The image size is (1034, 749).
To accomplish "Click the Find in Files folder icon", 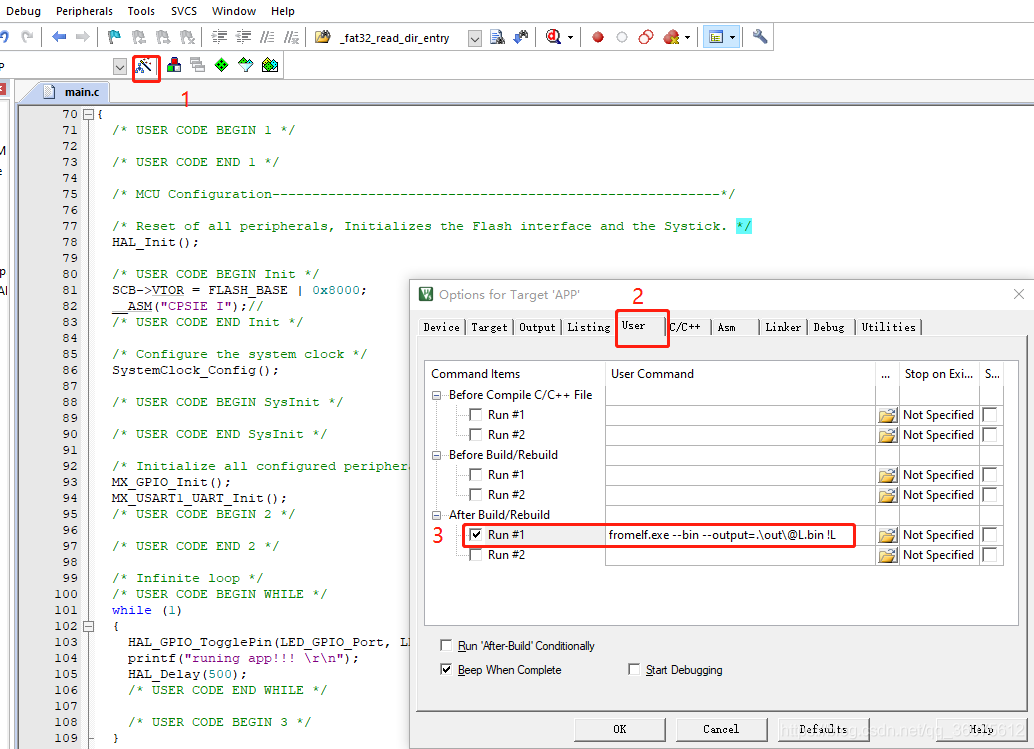I will [x=322, y=37].
